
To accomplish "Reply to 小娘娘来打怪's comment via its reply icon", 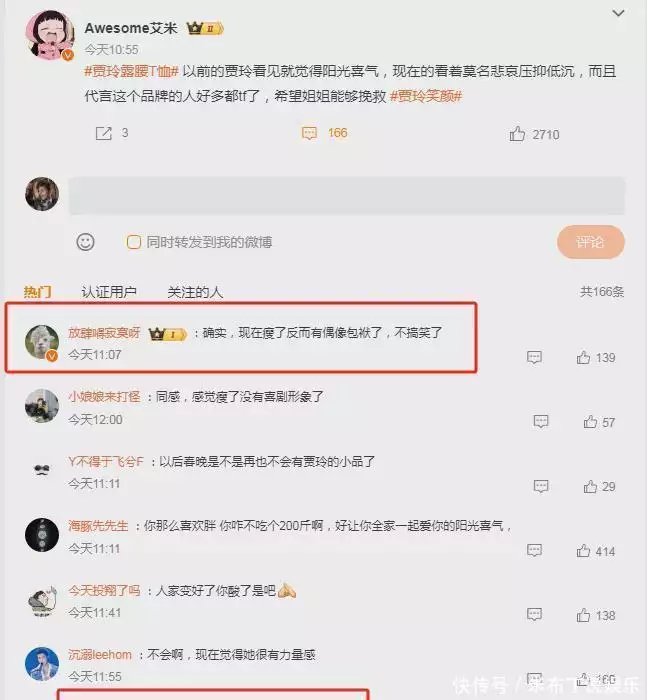I will (541, 421).
